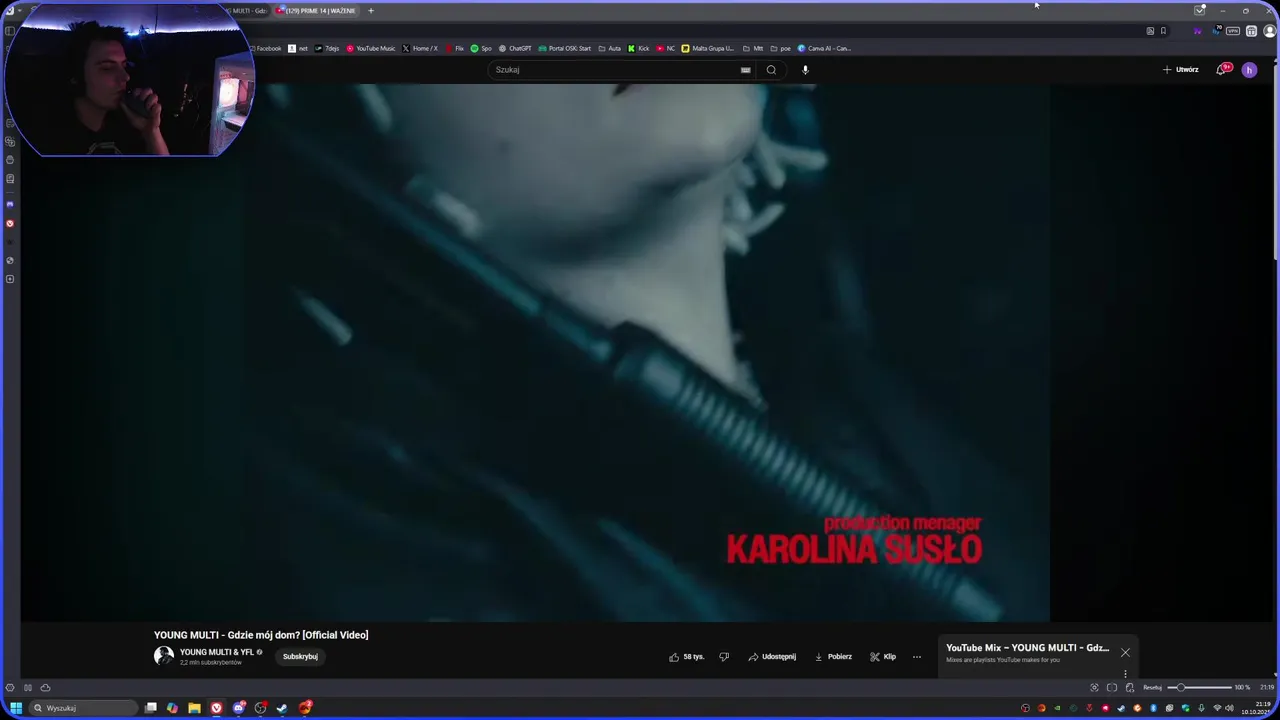Open the YouTube Music bookmark
The image size is (1280, 720).
point(371,48)
